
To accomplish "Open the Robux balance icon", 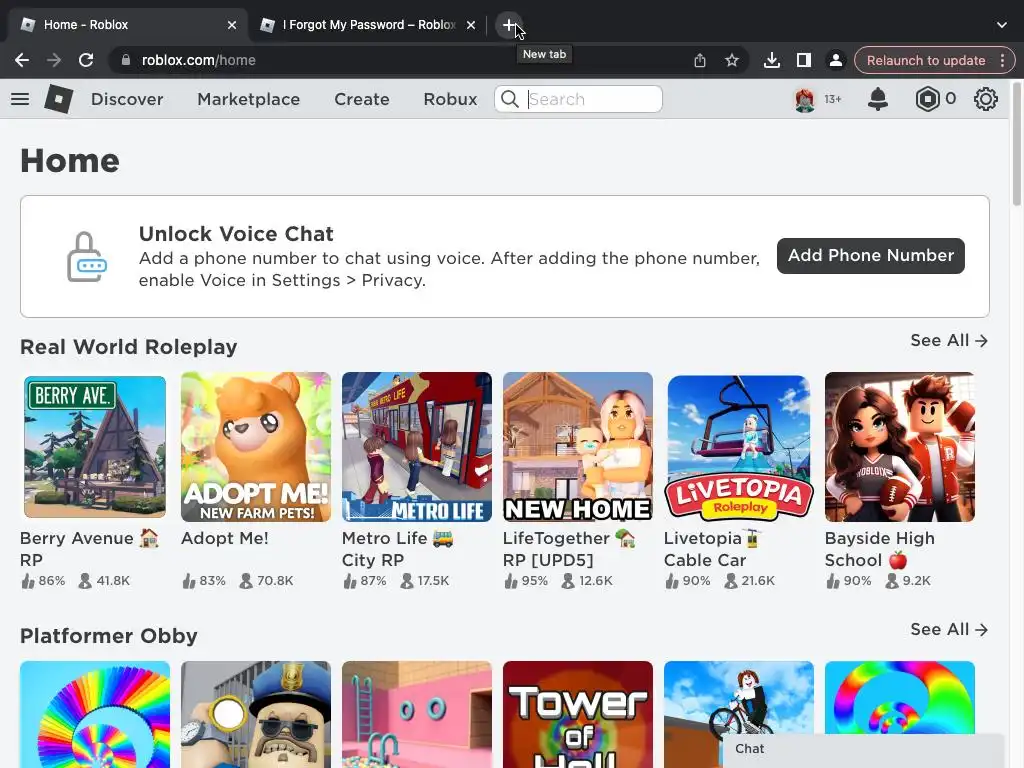I will point(927,99).
